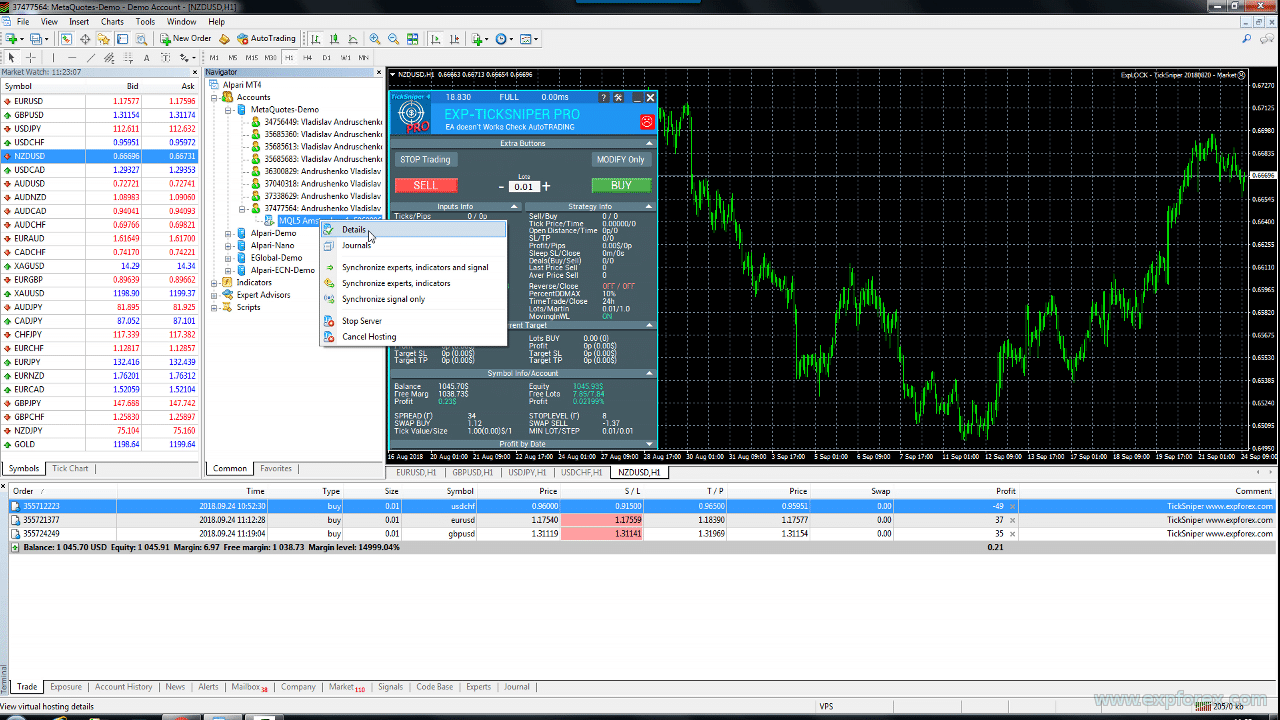The width and height of the screenshot is (1280, 720).
Task: Open the profiles dropdown arrow
Action: click(47, 39)
